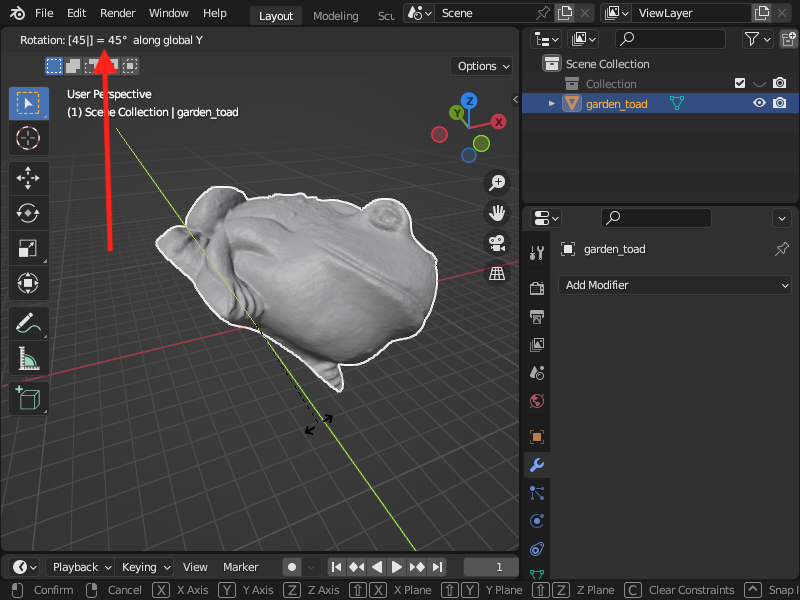
Task: Open Output properties tab
Action: [537, 317]
